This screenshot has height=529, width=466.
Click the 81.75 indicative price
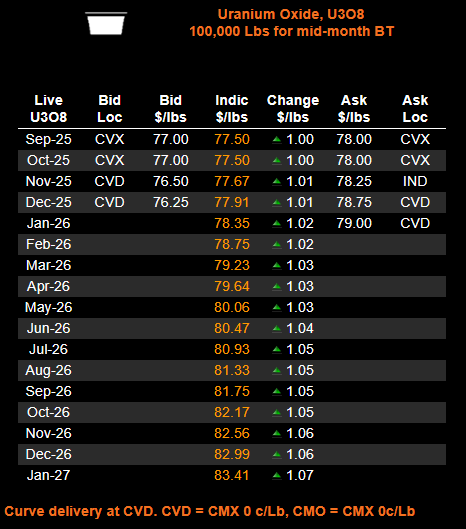pyautogui.click(x=232, y=391)
